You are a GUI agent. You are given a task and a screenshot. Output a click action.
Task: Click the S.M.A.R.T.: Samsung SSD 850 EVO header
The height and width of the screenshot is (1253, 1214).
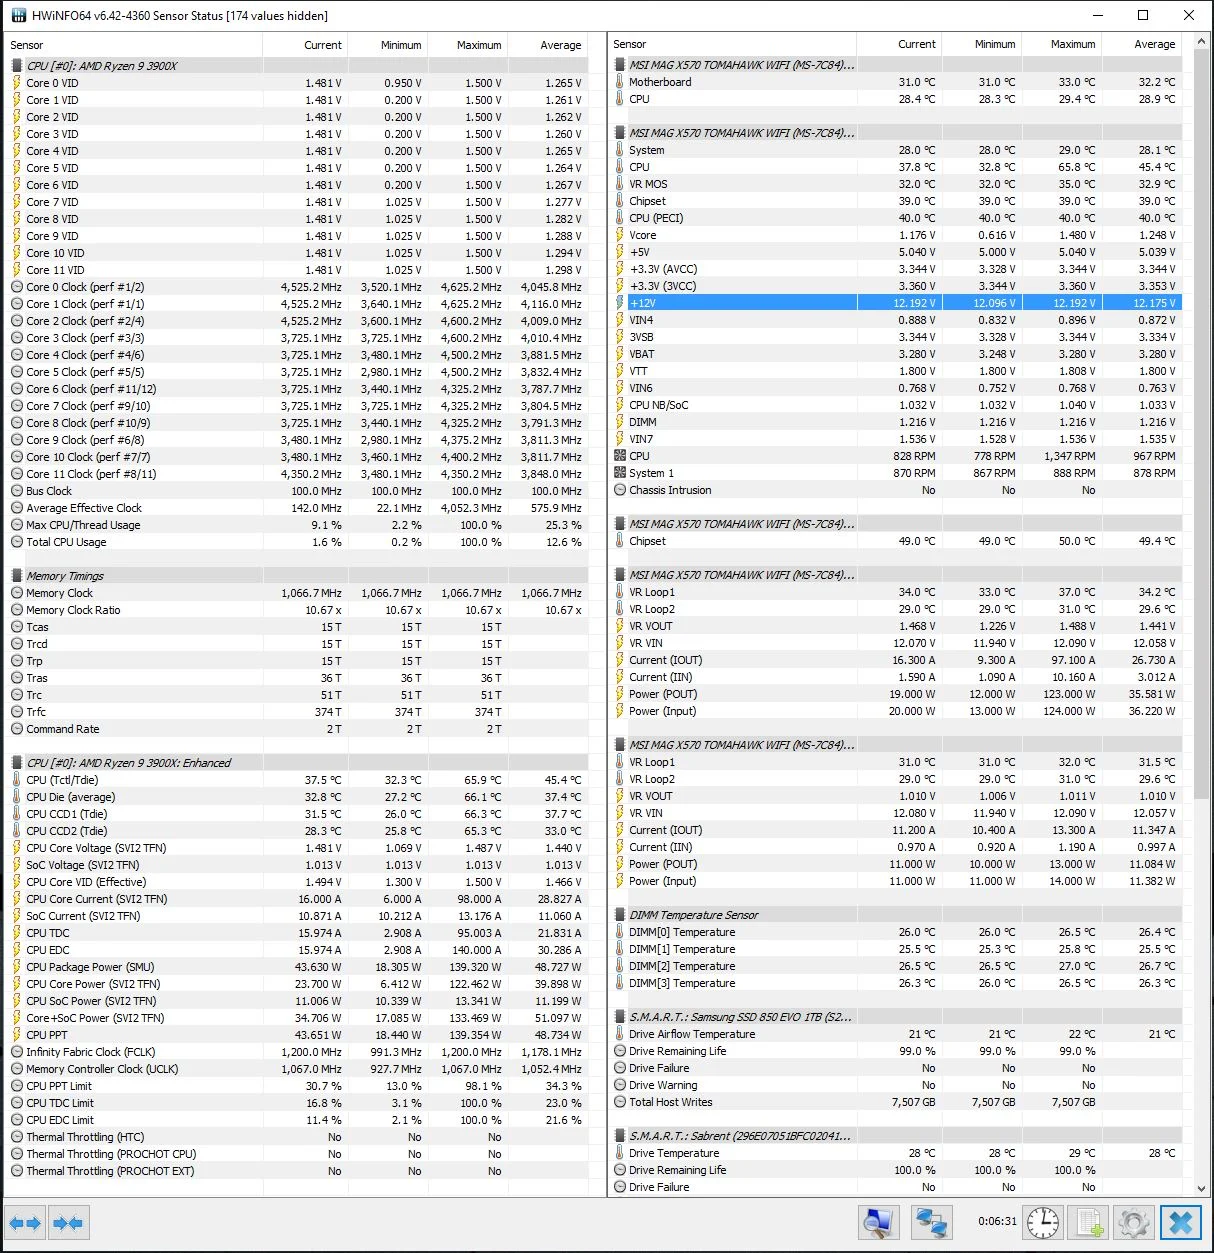(x=896, y=1017)
